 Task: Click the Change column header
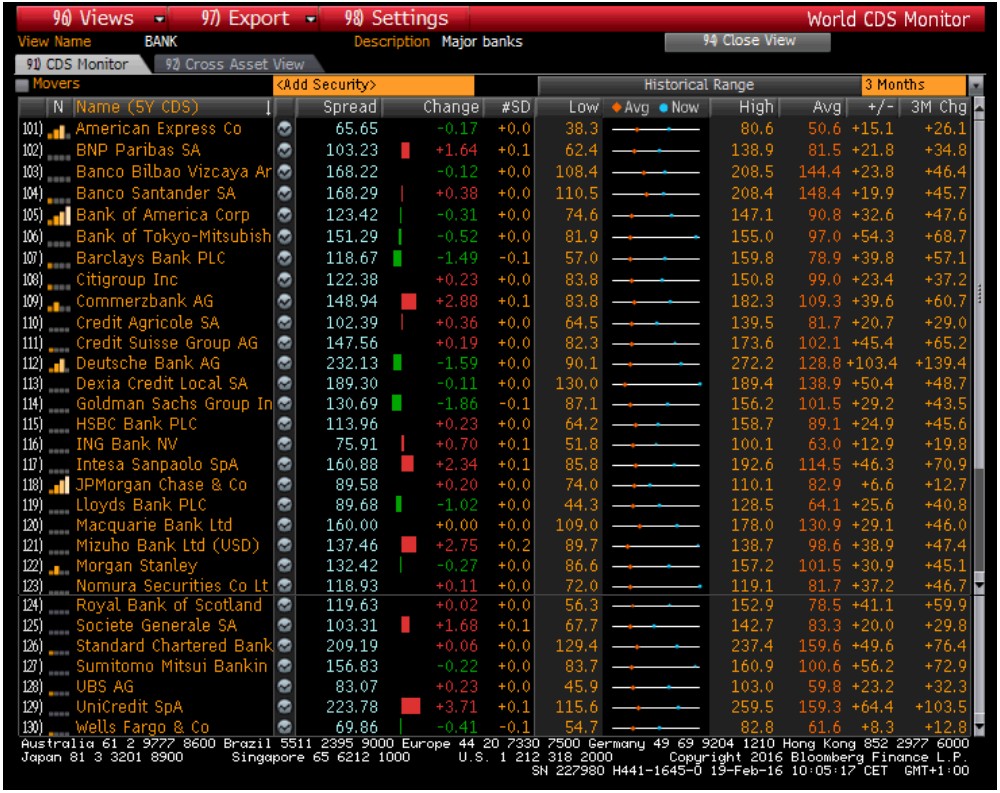(x=433, y=107)
